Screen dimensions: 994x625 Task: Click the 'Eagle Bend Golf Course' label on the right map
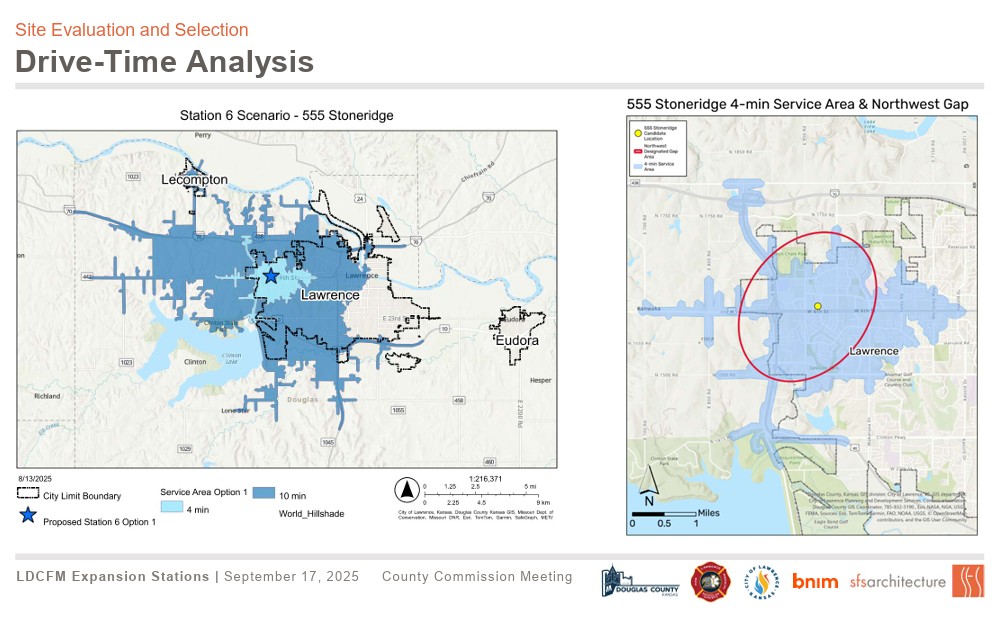coord(831,524)
